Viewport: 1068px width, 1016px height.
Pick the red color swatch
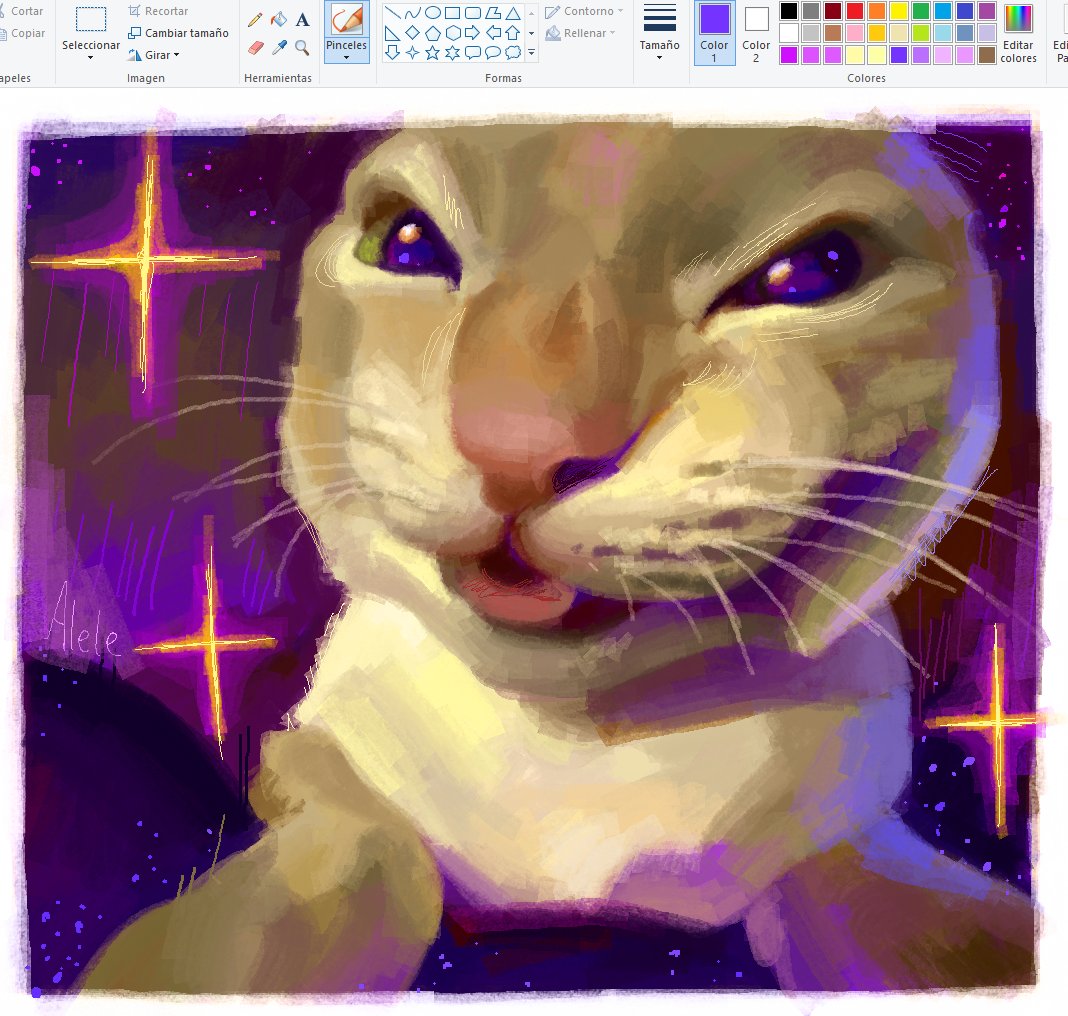[x=855, y=11]
